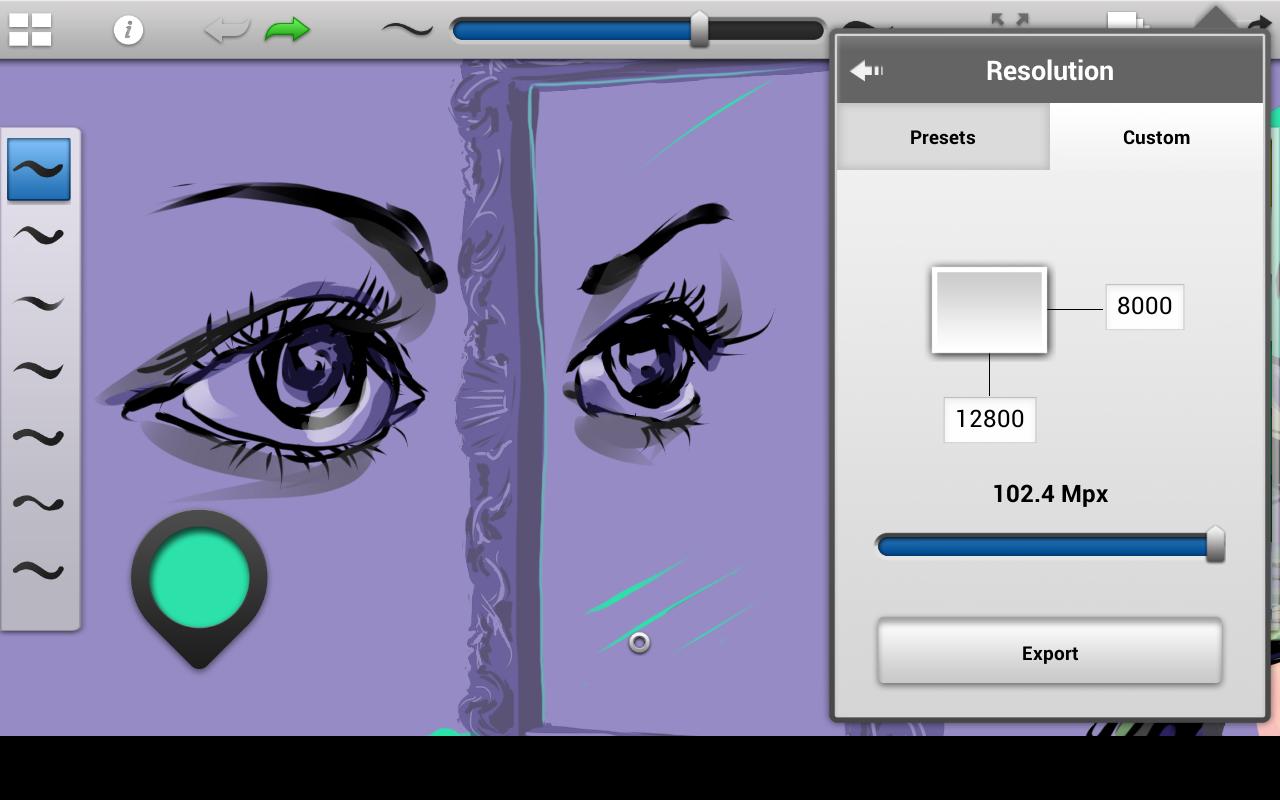This screenshot has width=1280, height=800.
Task: Click the green redo arrow
Action: tap(287, 30)
